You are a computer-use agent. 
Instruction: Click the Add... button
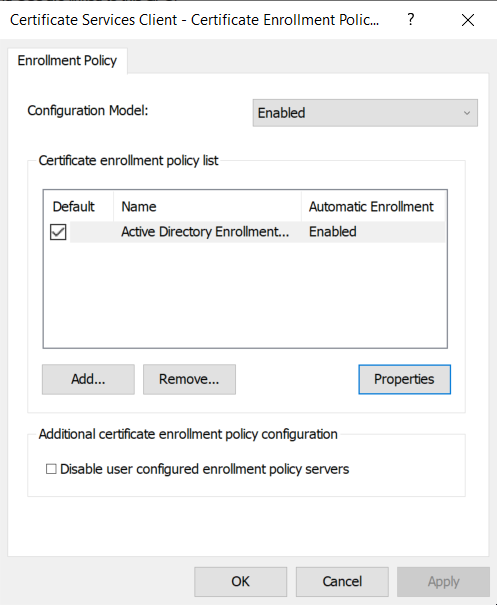pyautogui.click(x=88, y=379)
